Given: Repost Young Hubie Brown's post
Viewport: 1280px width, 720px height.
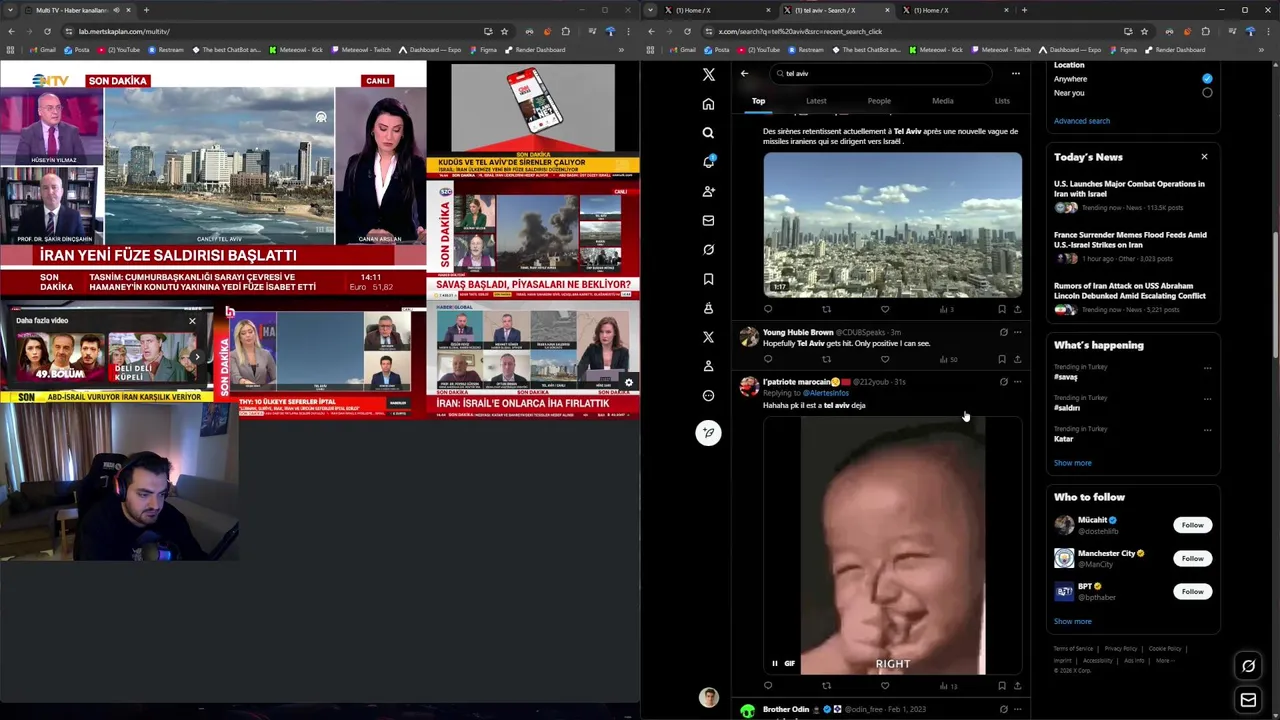Looking at the screenshot, I should point(826,359).
